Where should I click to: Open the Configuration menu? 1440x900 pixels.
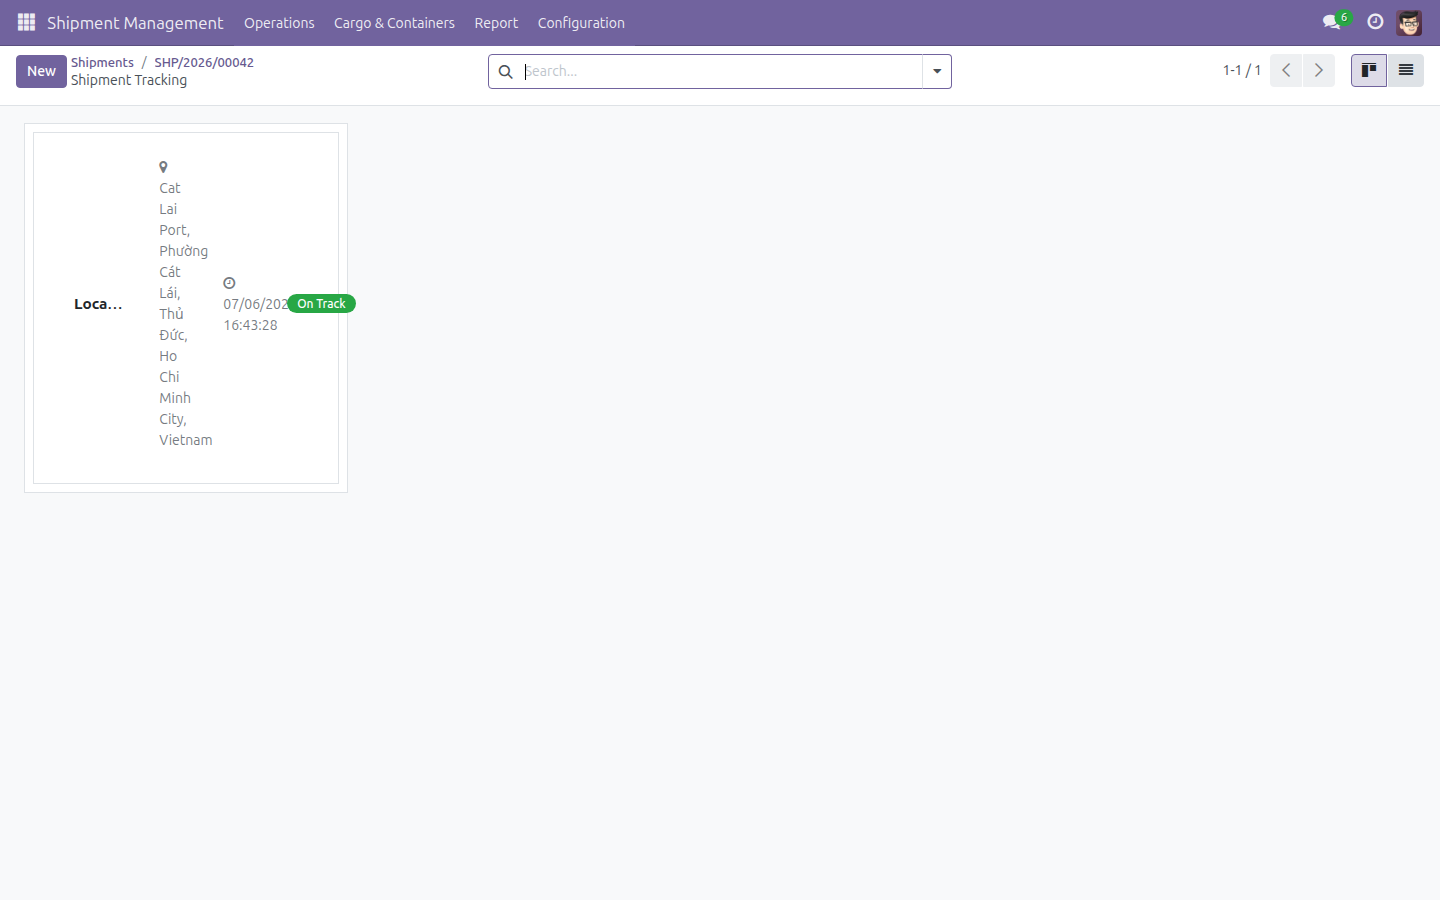[581, 23]
